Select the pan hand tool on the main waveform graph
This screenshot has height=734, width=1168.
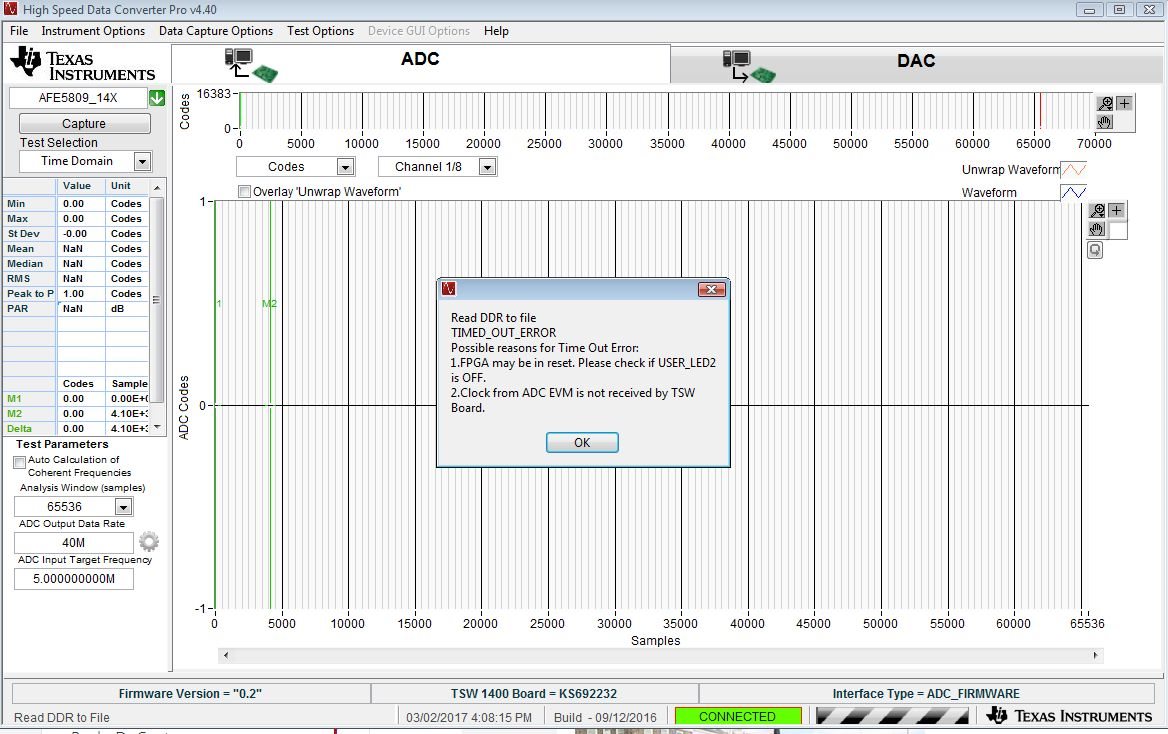[x=1097, y=230]
